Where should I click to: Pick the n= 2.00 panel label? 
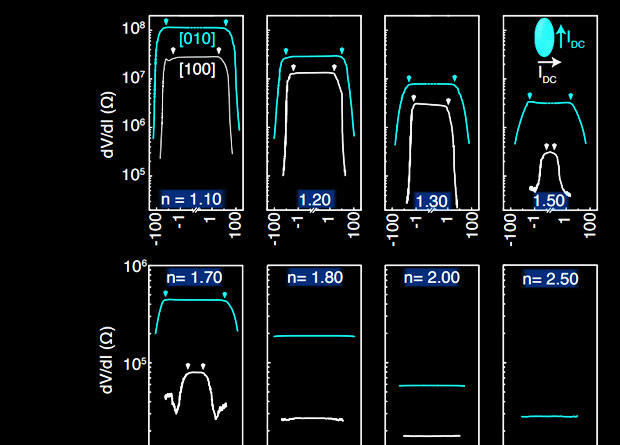(x=431, y=277)
